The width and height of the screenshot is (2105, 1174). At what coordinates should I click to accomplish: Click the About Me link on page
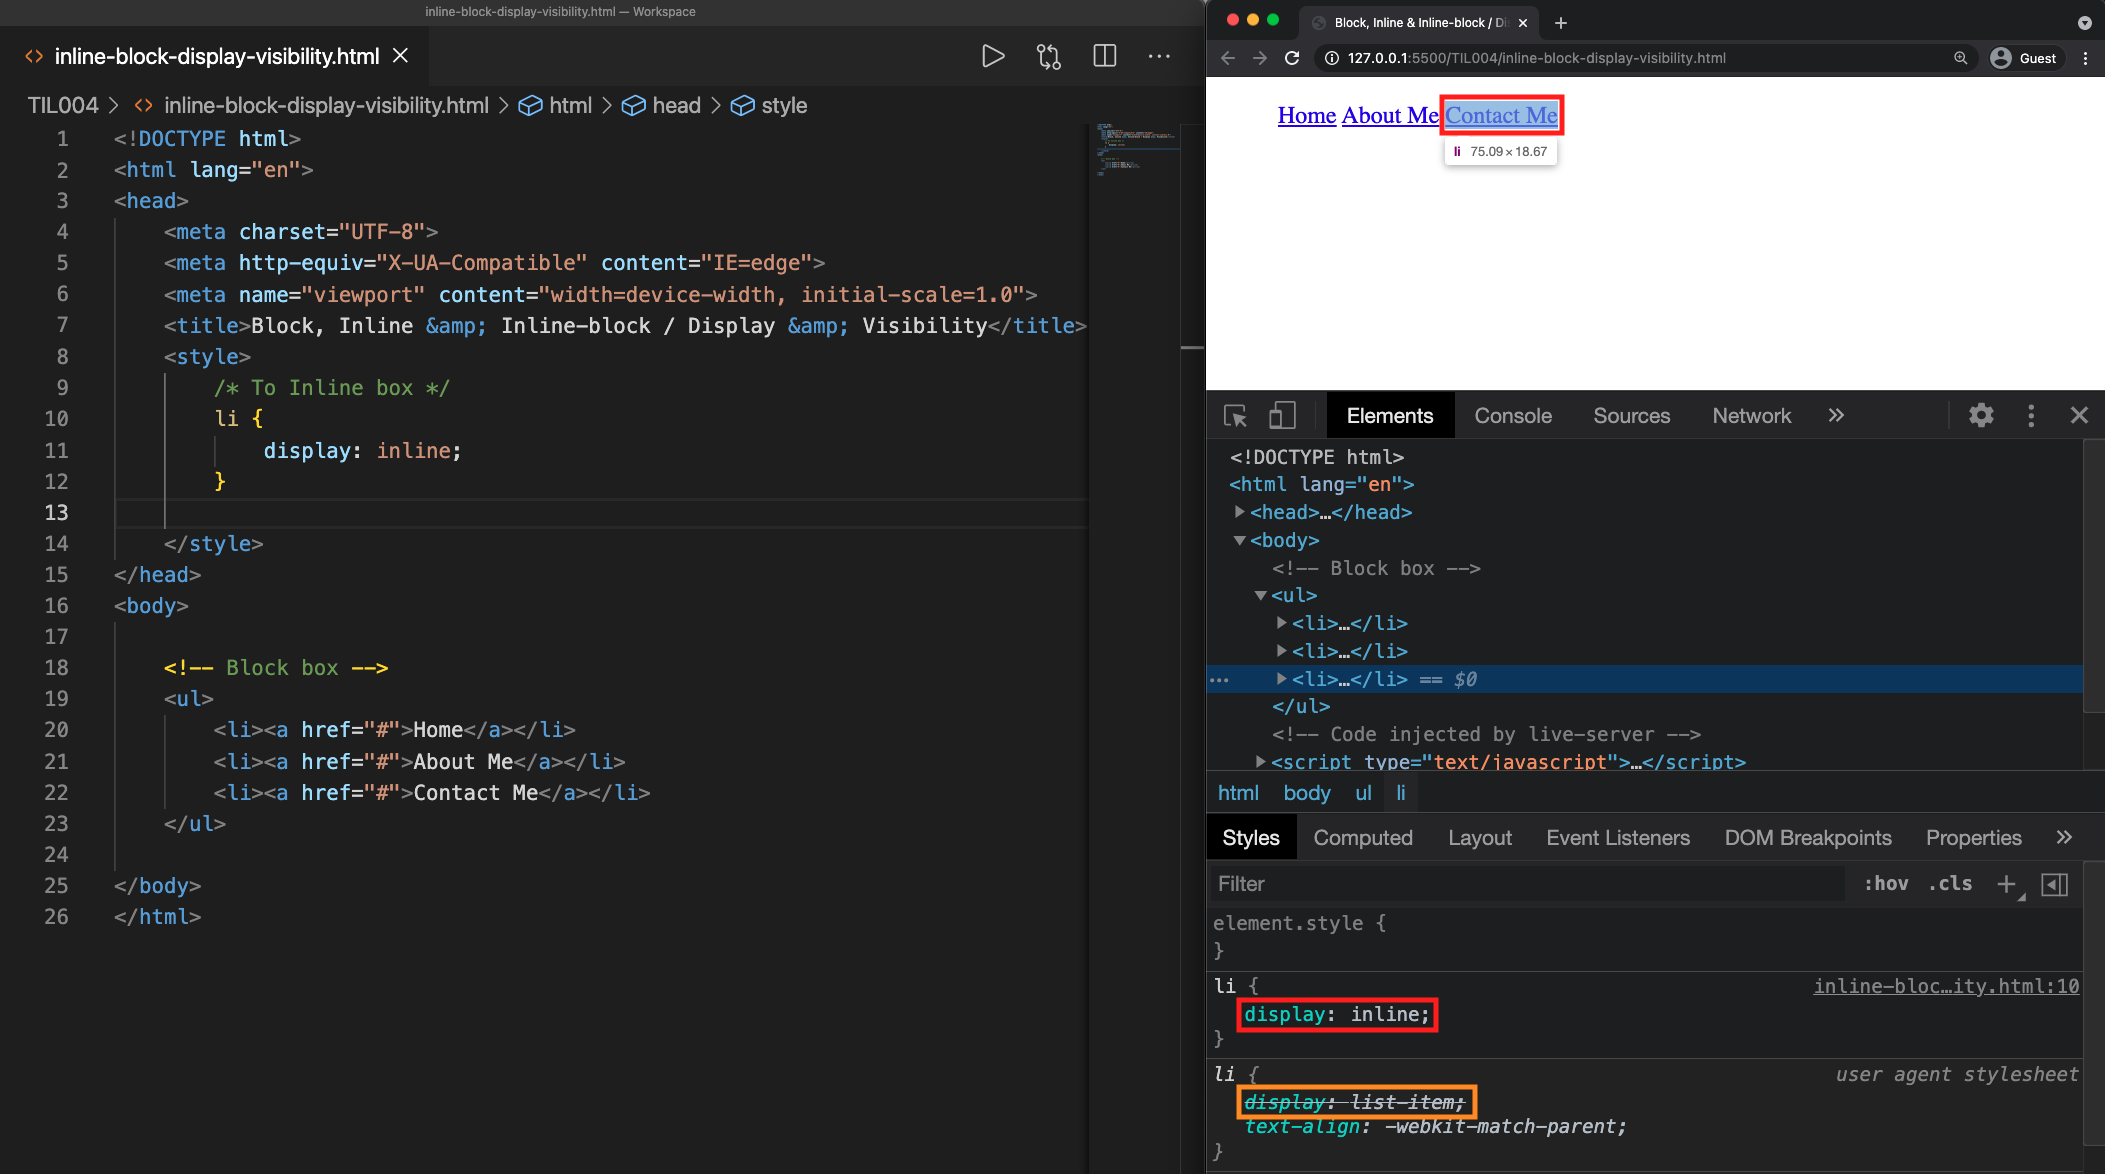(x=1389, y=116)
